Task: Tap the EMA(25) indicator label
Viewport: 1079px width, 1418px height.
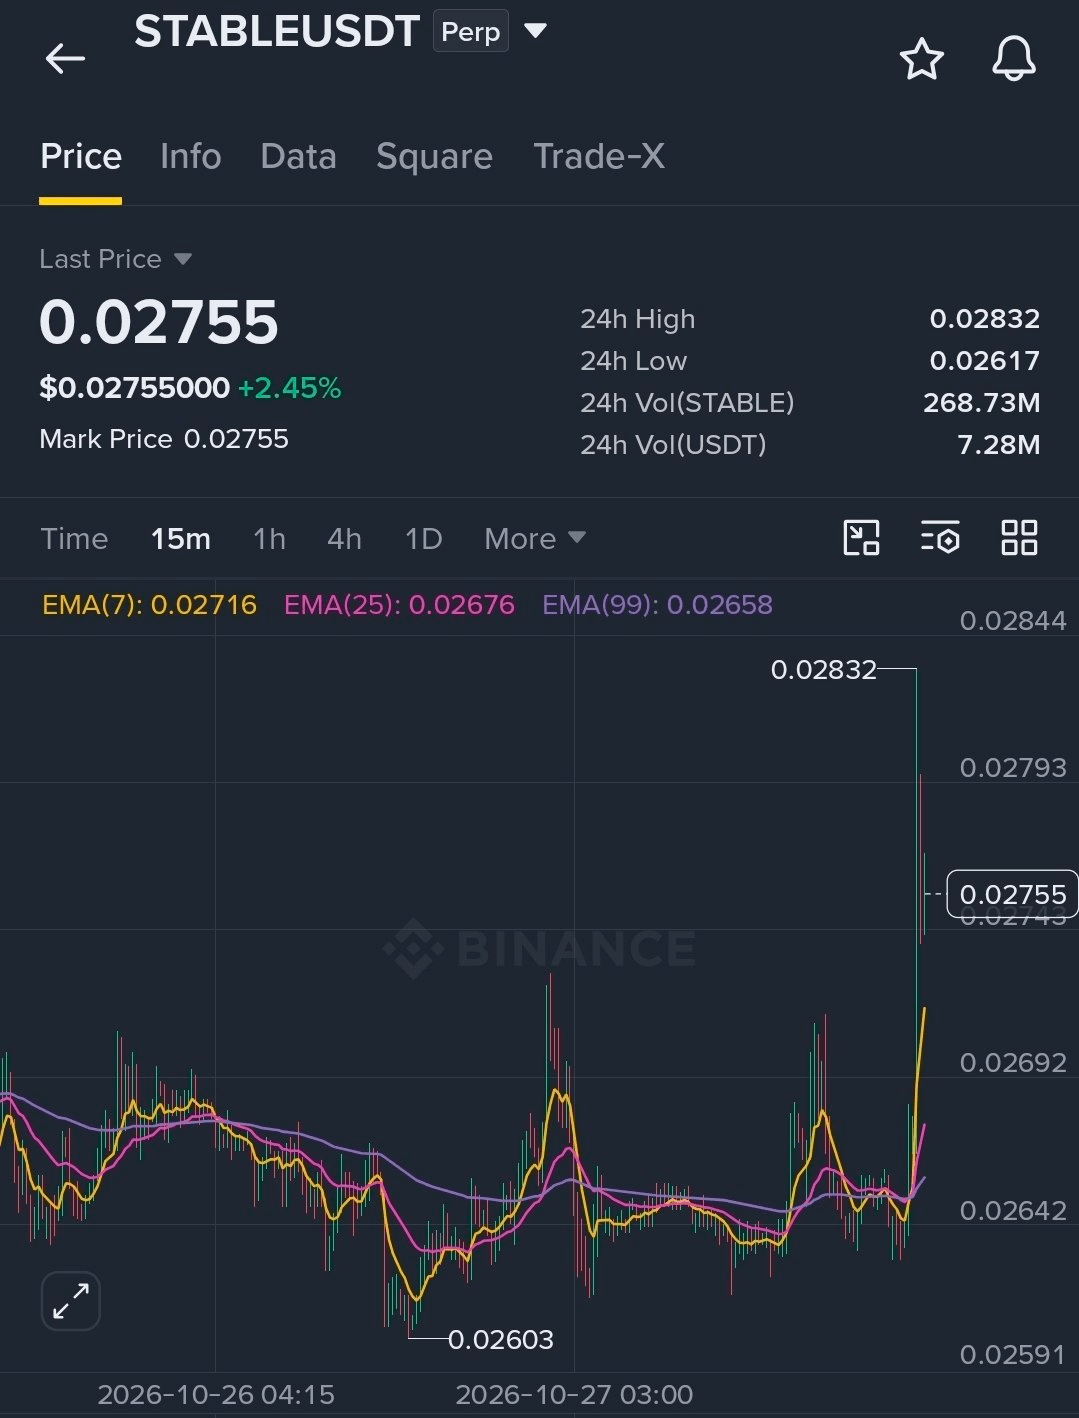Action: (x=399, y=605)
